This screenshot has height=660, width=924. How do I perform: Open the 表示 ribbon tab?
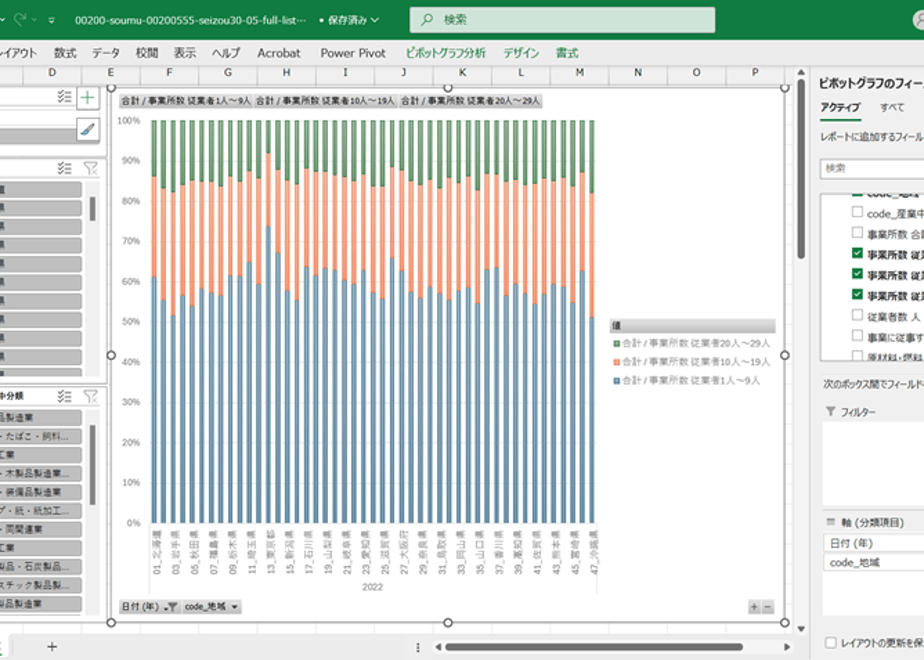pos(184,53)
